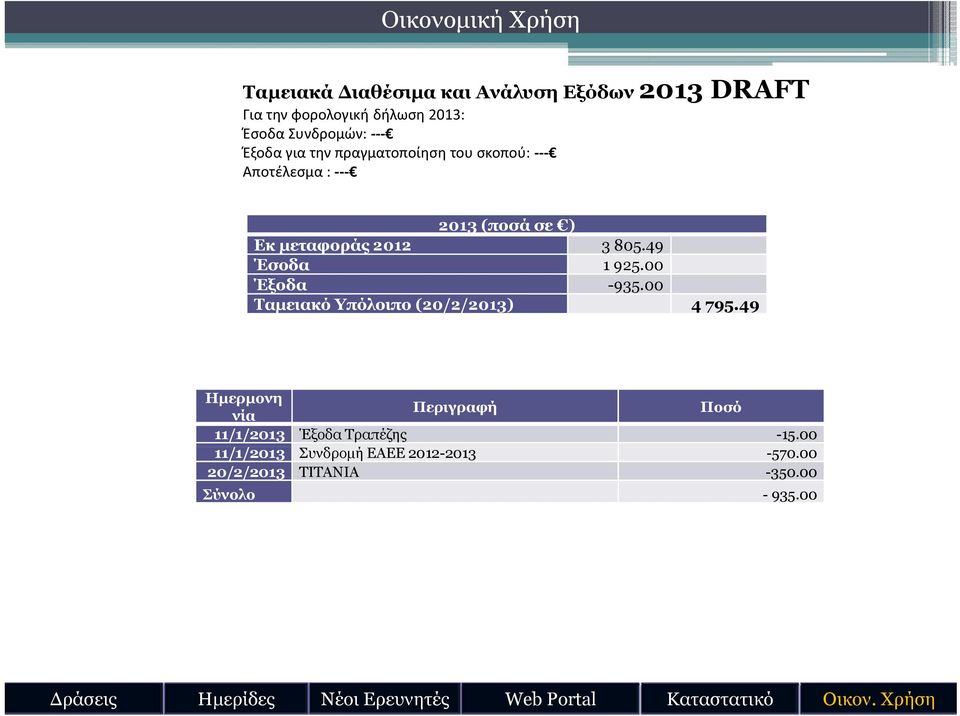Click the TITANIA description cell
This screenshot has height=716, width=960.
click(x=455, y=472)
